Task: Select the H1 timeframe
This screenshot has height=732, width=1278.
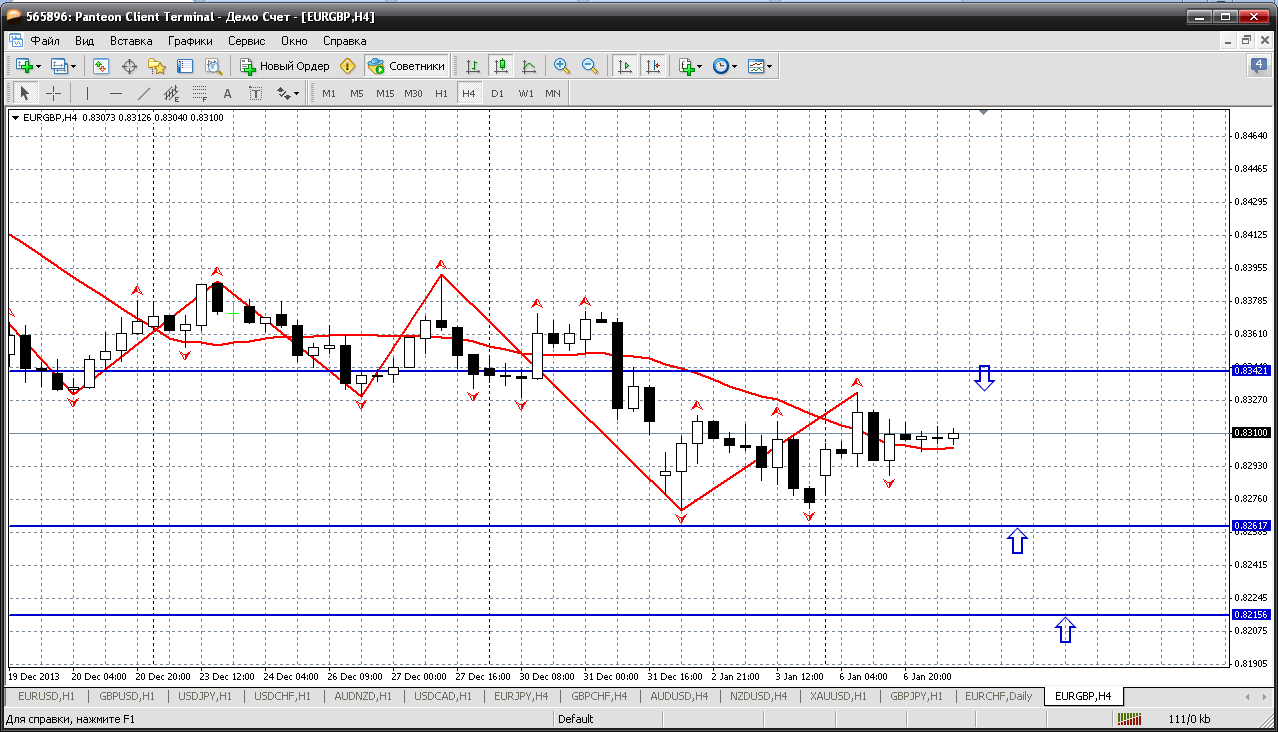Action: point(441,93)
